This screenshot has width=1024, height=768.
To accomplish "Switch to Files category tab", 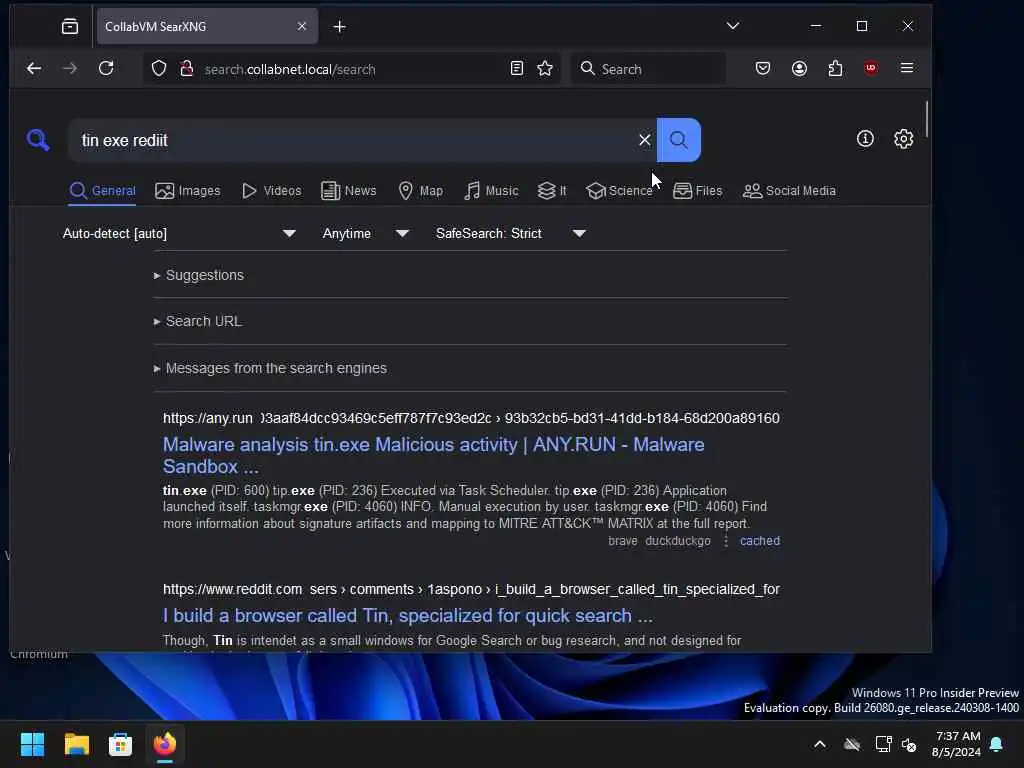I will point(697,191).
